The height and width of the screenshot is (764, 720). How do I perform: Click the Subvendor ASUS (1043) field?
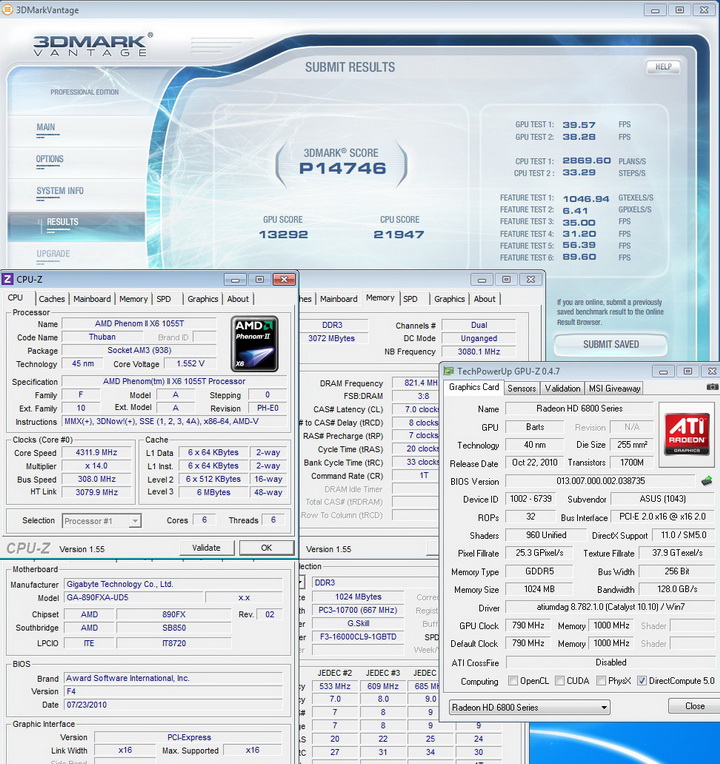pyautogui.click(x=663, y=499)
